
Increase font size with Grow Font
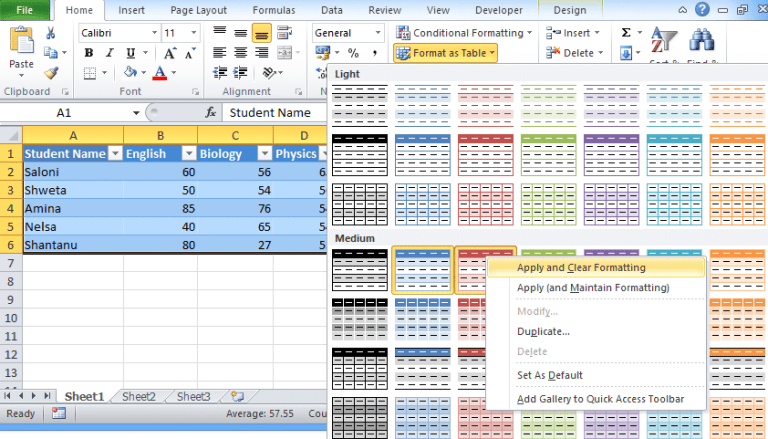pos(169,53)
